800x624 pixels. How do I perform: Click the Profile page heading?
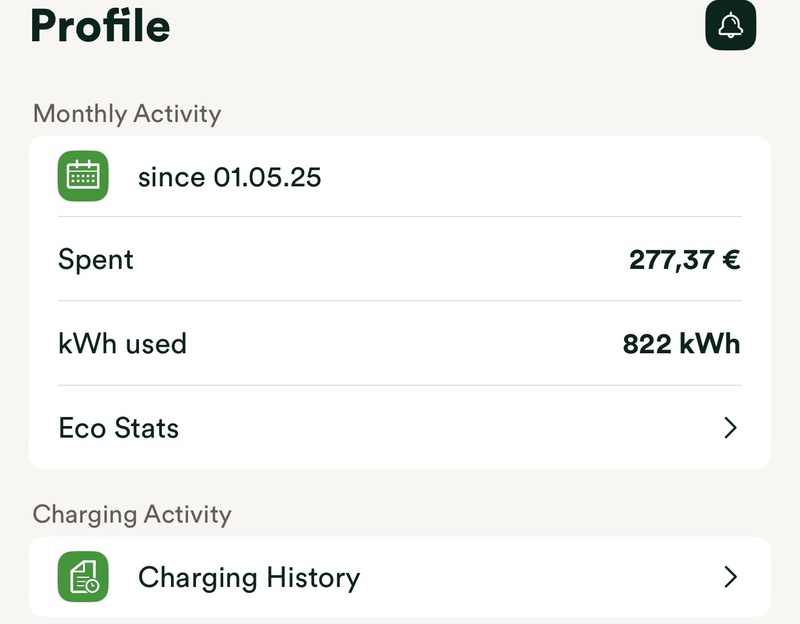coord(100,26)
